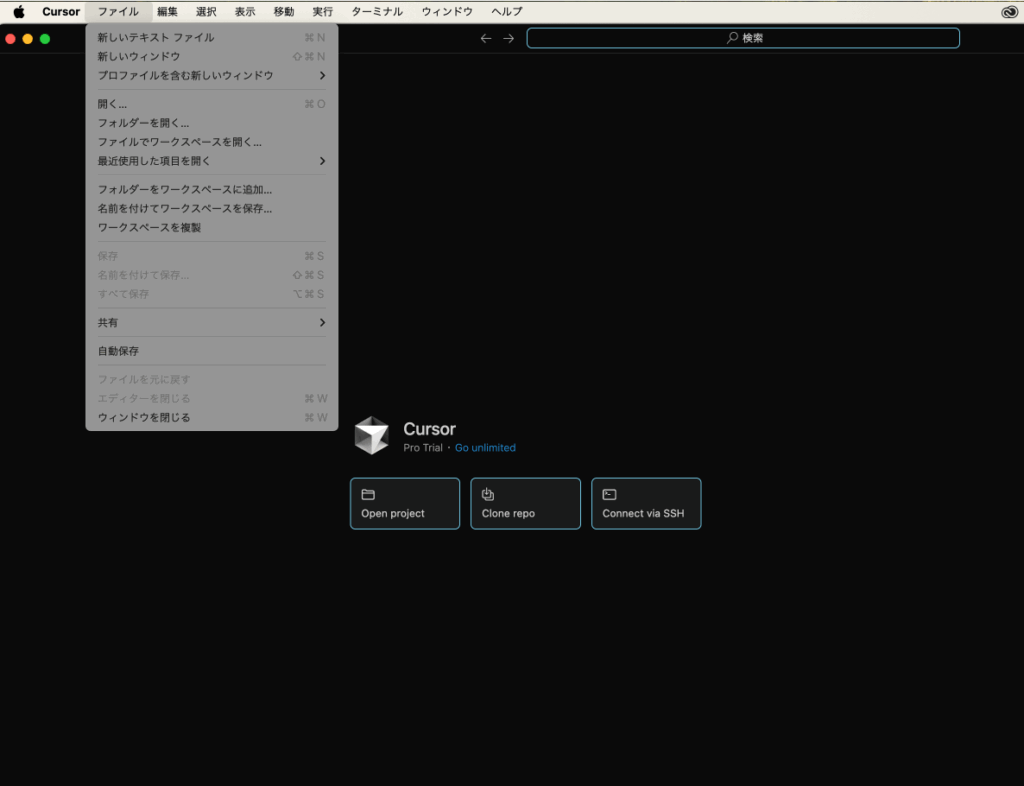Focus the 検索 search field
This screenshot has height=786, width=1024.
click(743, 38)
